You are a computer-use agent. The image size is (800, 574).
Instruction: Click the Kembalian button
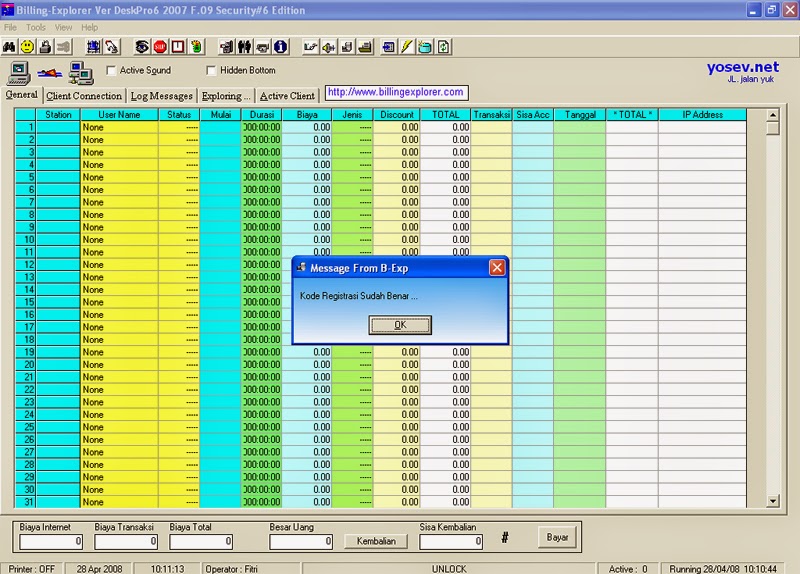point(376,541)
